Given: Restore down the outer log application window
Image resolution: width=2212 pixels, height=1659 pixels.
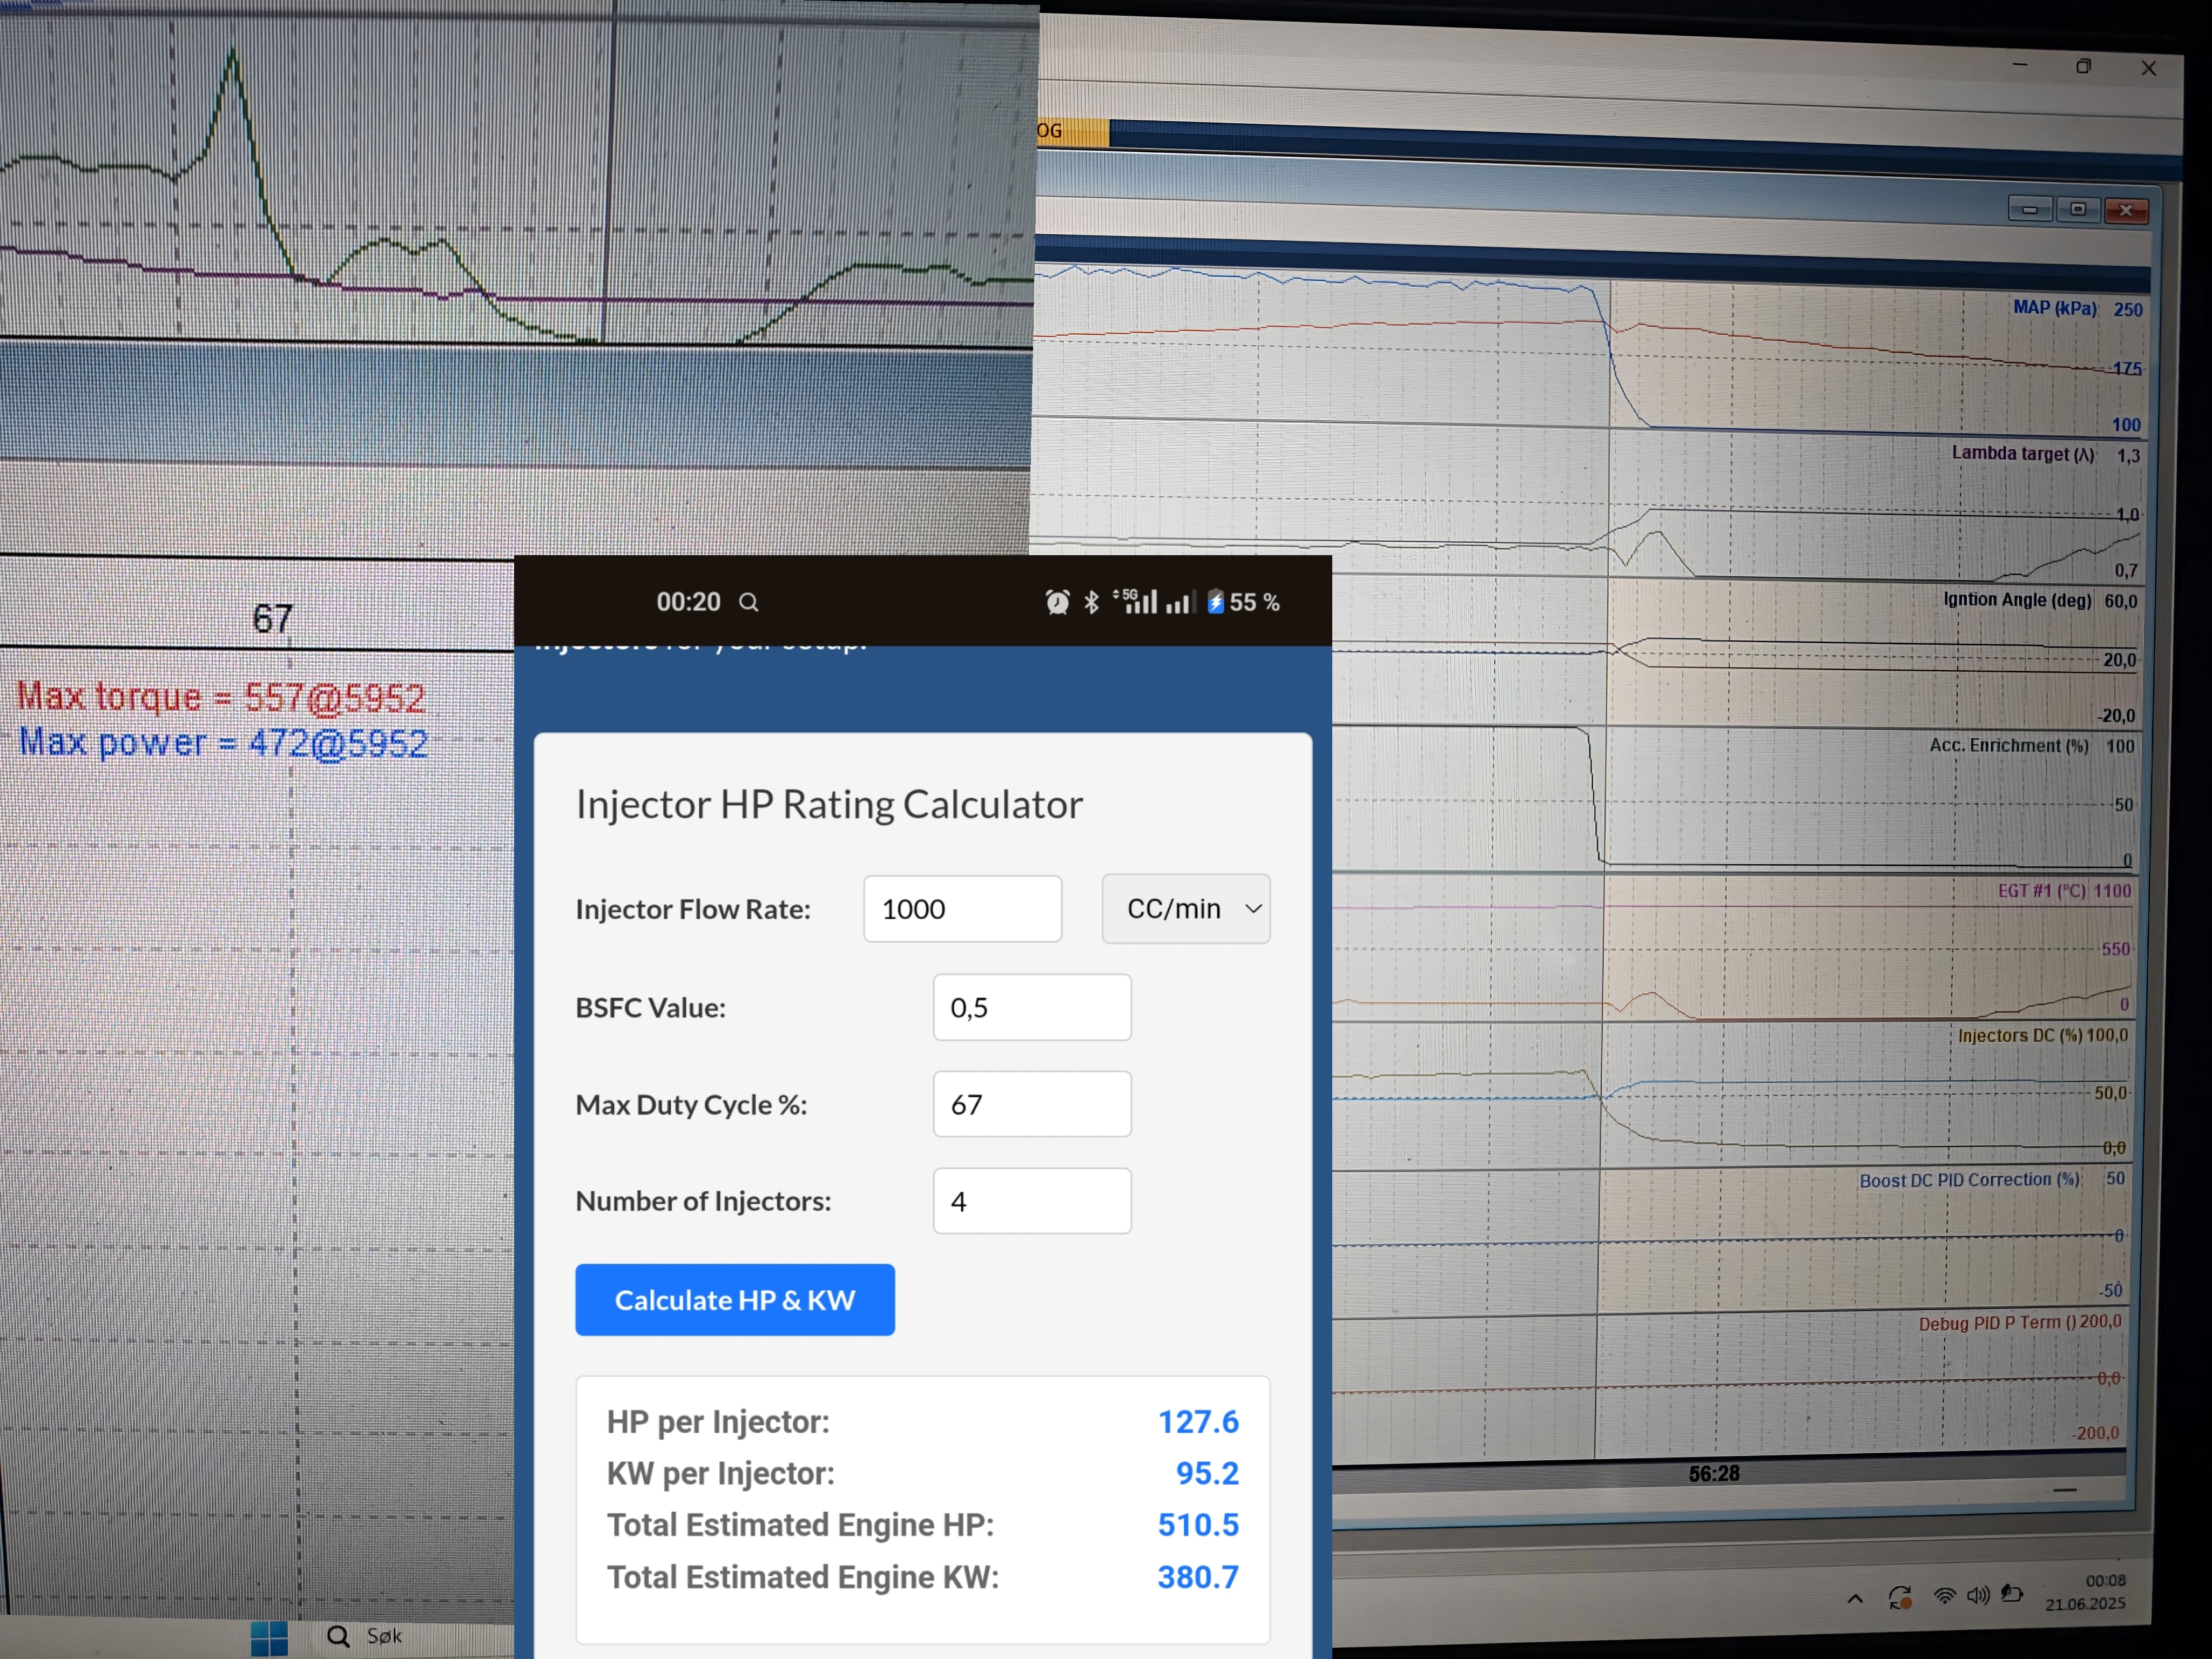Looking at the screenshot, I should pos(2084,66).
